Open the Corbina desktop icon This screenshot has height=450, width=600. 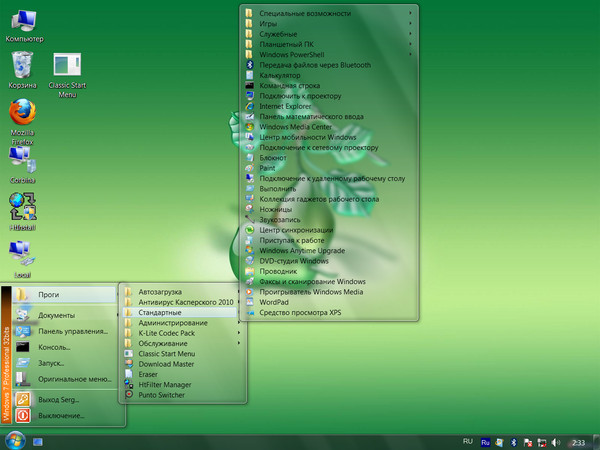point(22,165)
